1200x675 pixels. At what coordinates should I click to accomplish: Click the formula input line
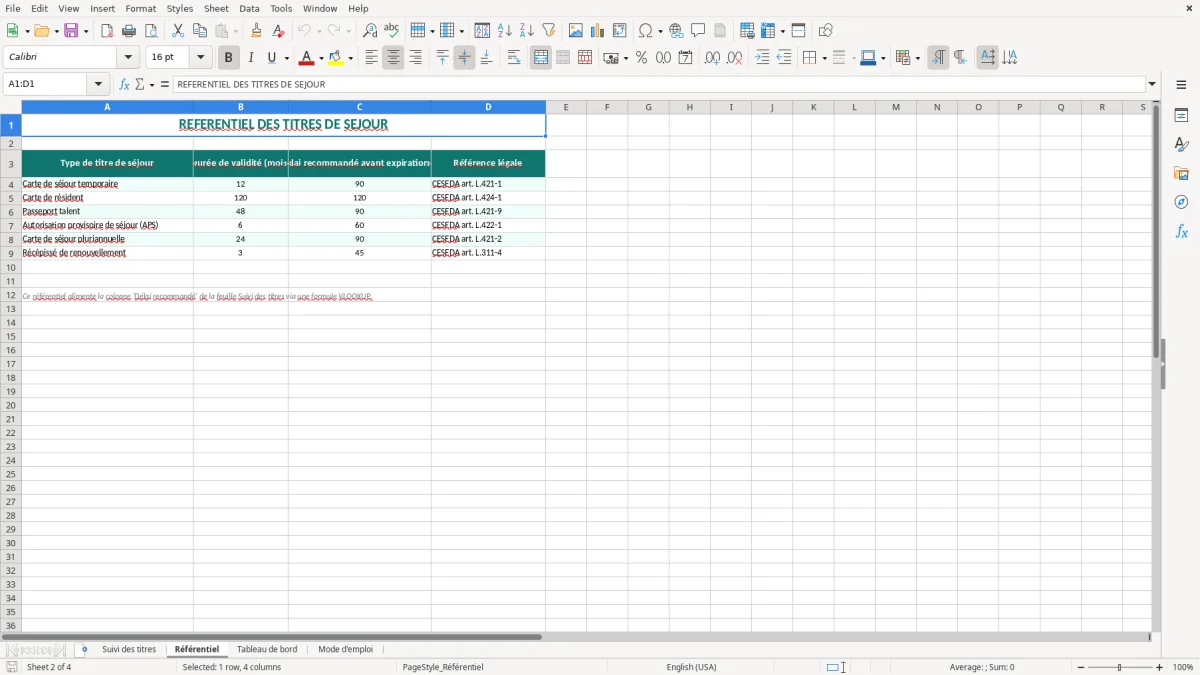(x=659, y=84)
